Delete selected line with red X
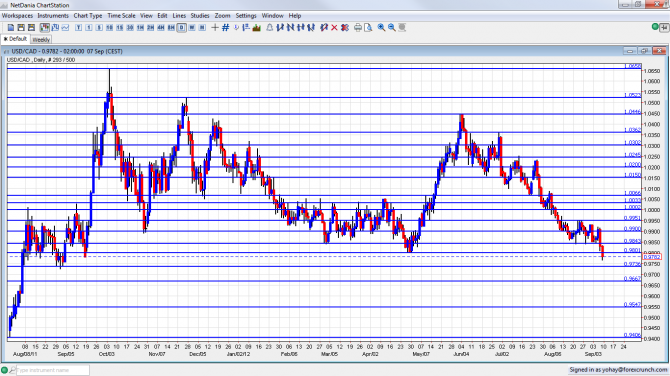The image size is (670, 376). click(334, 28)
